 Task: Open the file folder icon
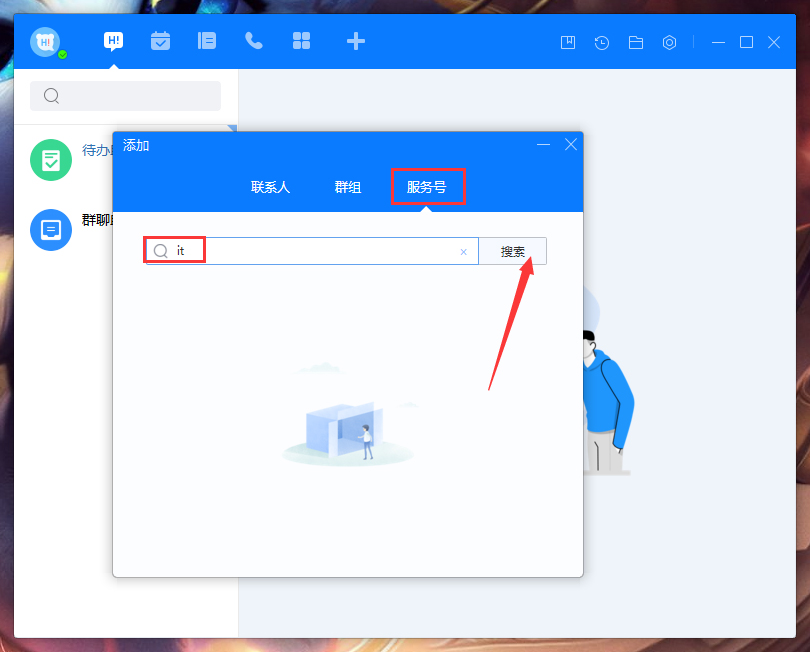635,42
